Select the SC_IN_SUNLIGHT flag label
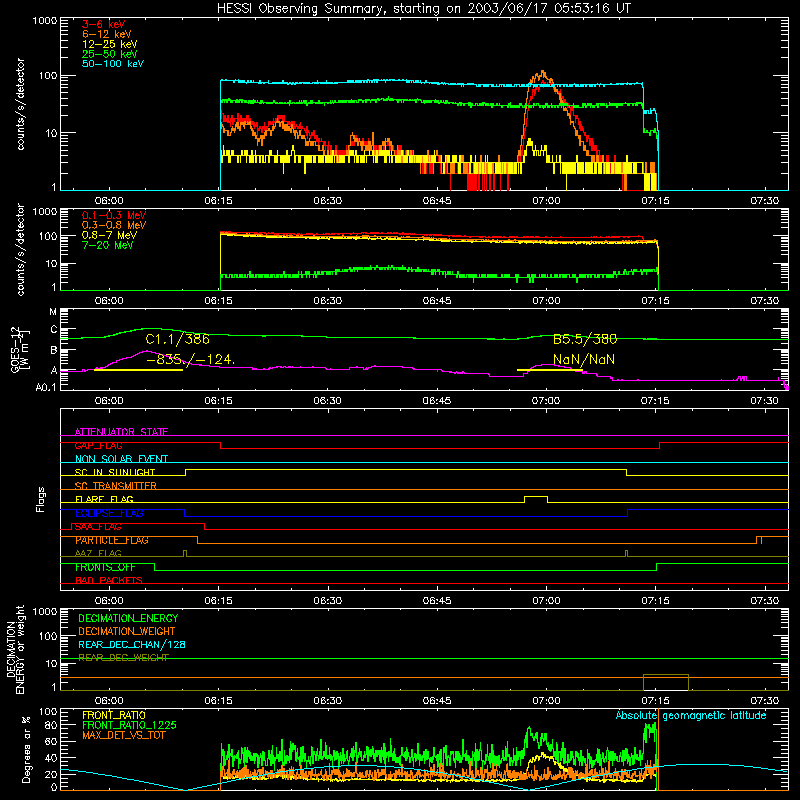This screenshot has width=800, height=800. click(x=115, y=472)
